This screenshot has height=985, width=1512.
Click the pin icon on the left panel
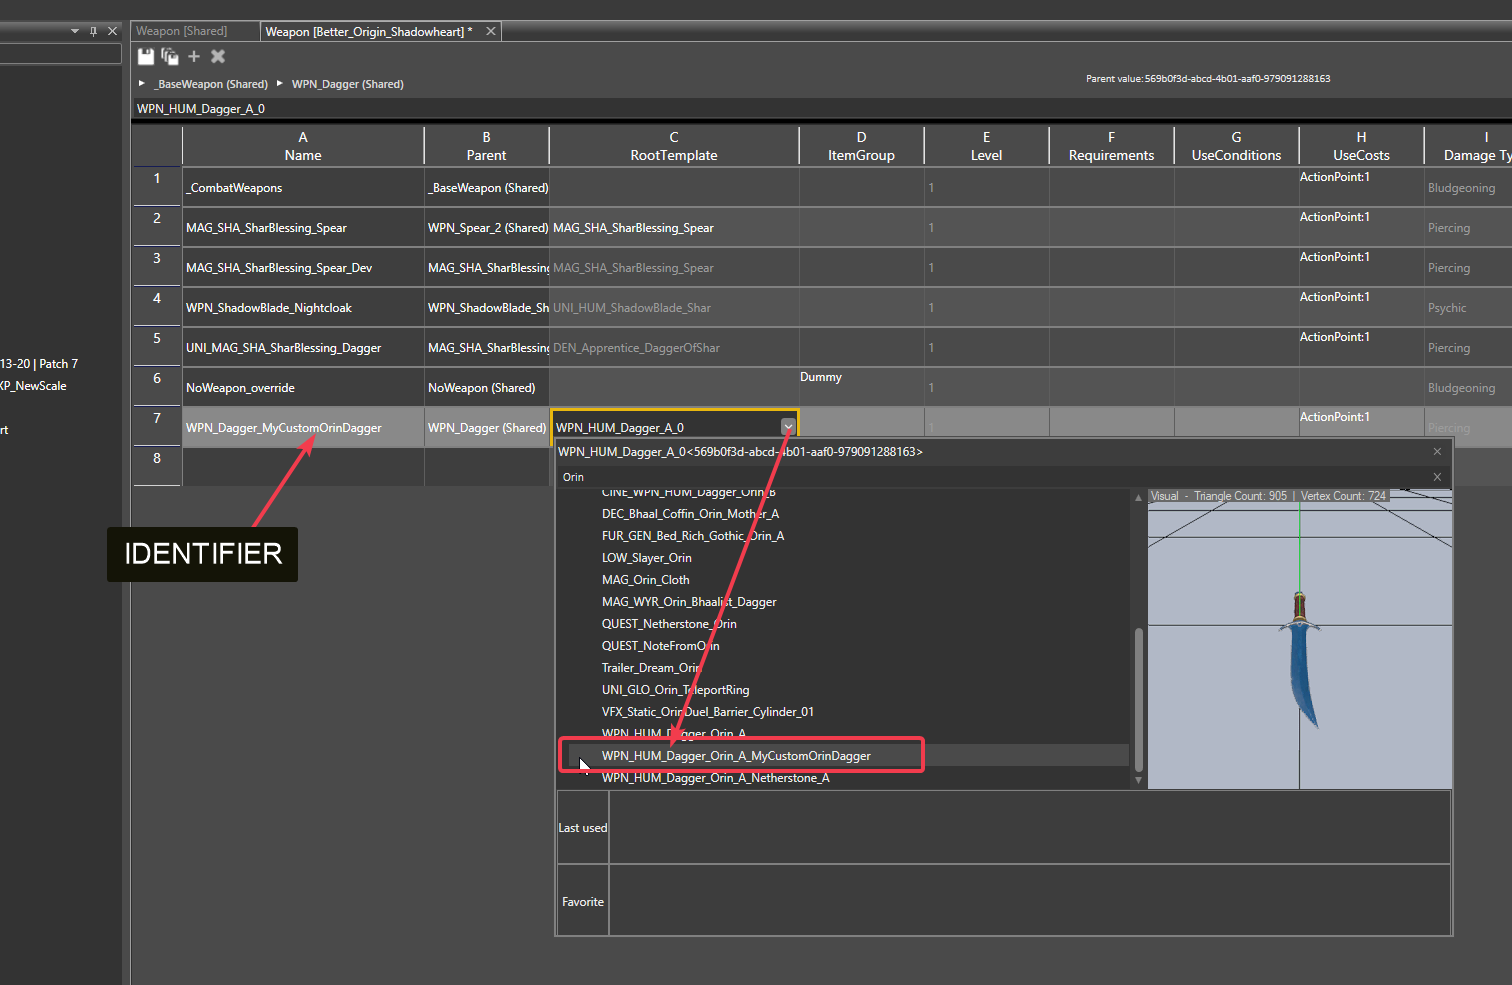(x=93, y=31)
